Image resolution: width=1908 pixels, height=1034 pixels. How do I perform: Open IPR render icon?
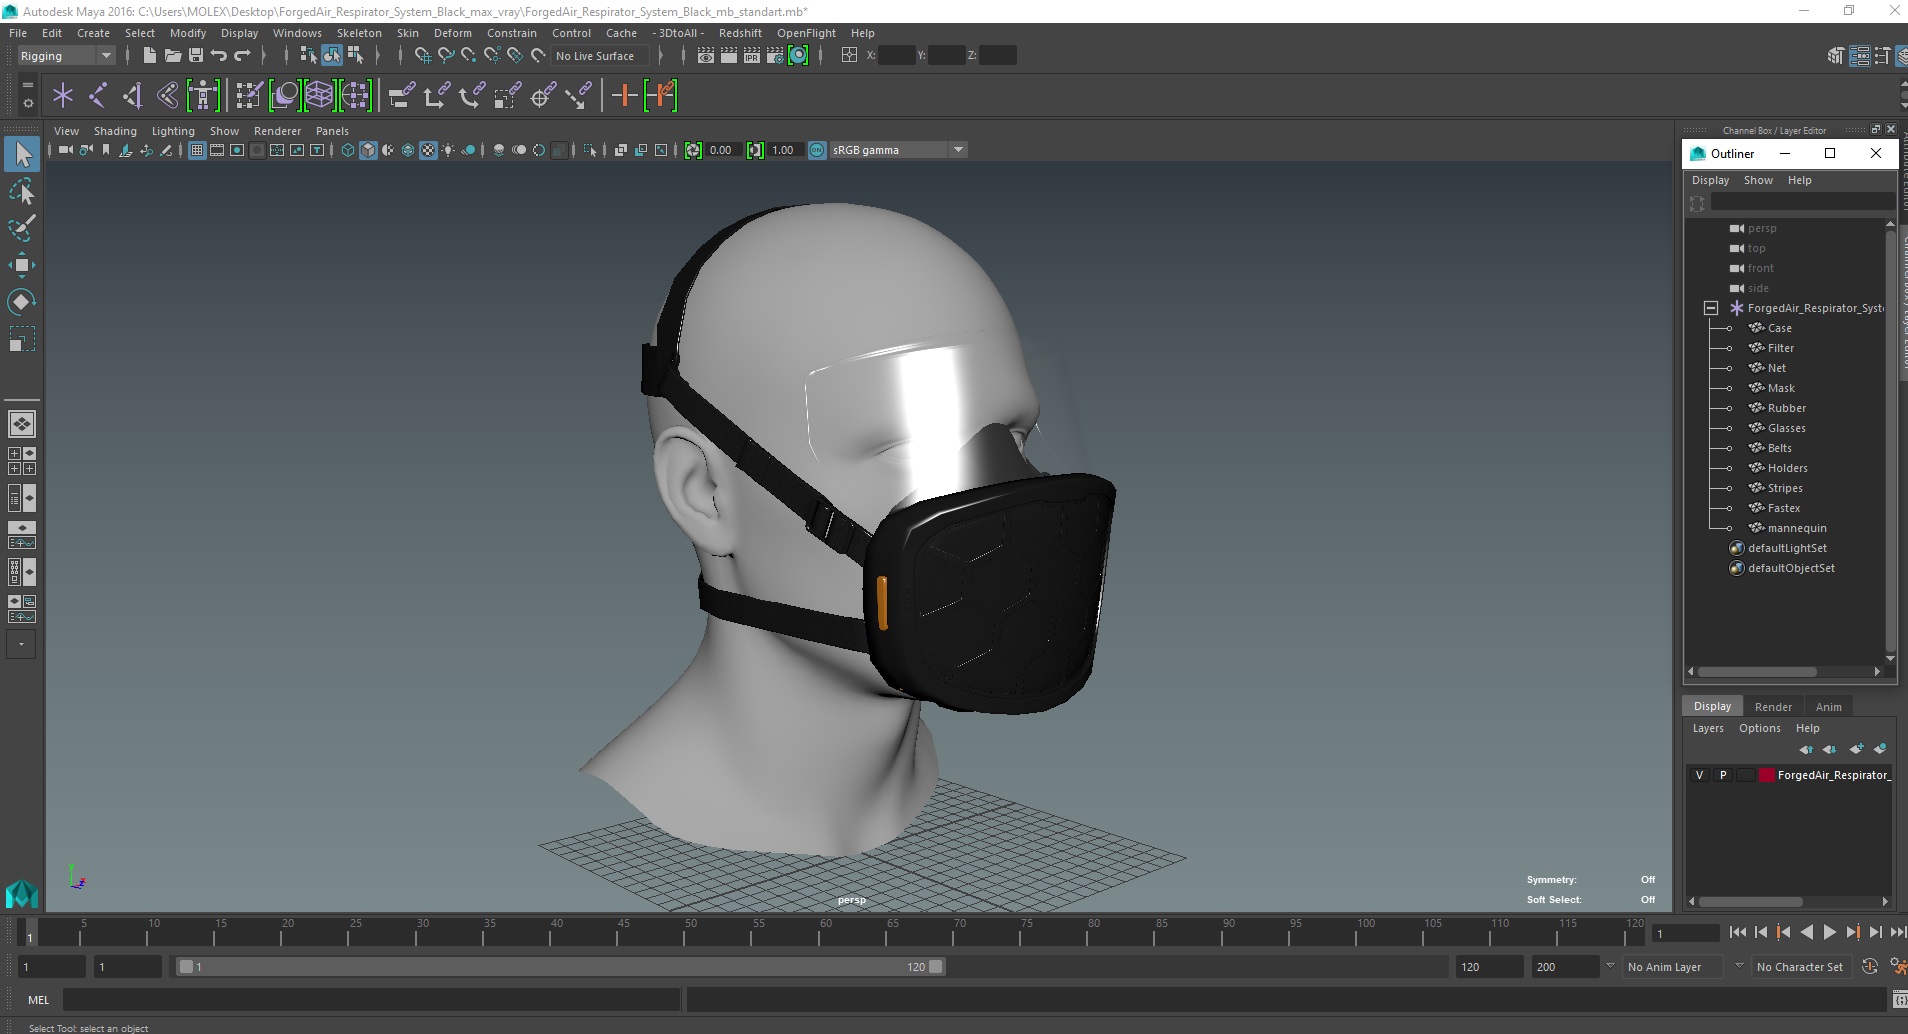click(x=752, y=56)
